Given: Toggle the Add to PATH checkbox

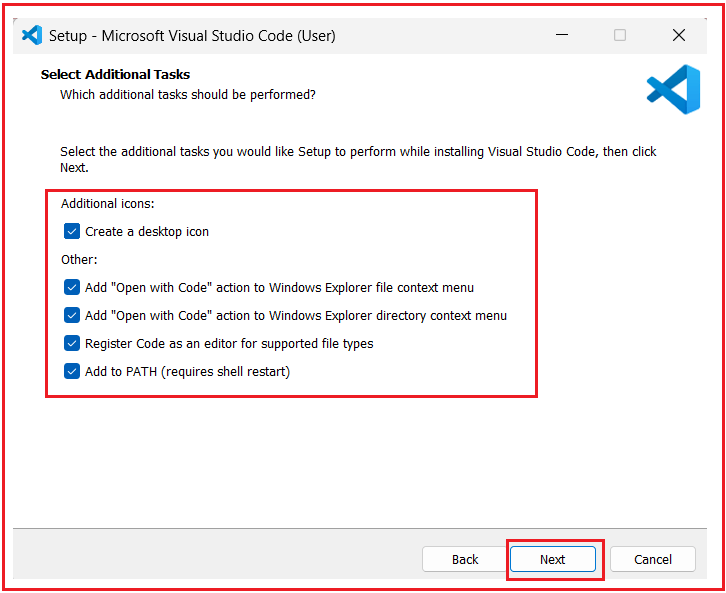Looking at the screenshot, I should 72,371.
